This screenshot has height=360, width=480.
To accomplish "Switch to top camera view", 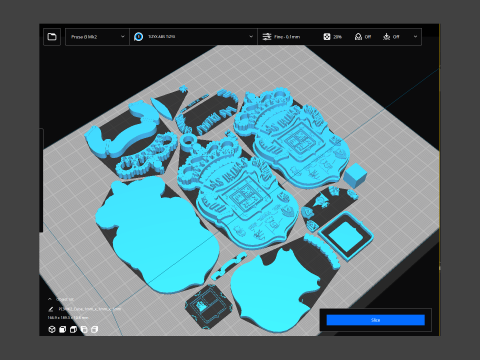I will [x=73, y=330].
